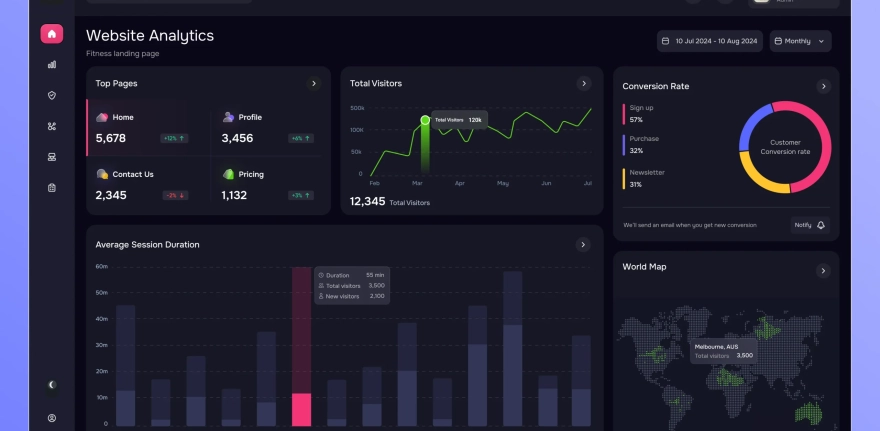
Task: Select the shield check sidebar icon
Action: click(52, 95)
